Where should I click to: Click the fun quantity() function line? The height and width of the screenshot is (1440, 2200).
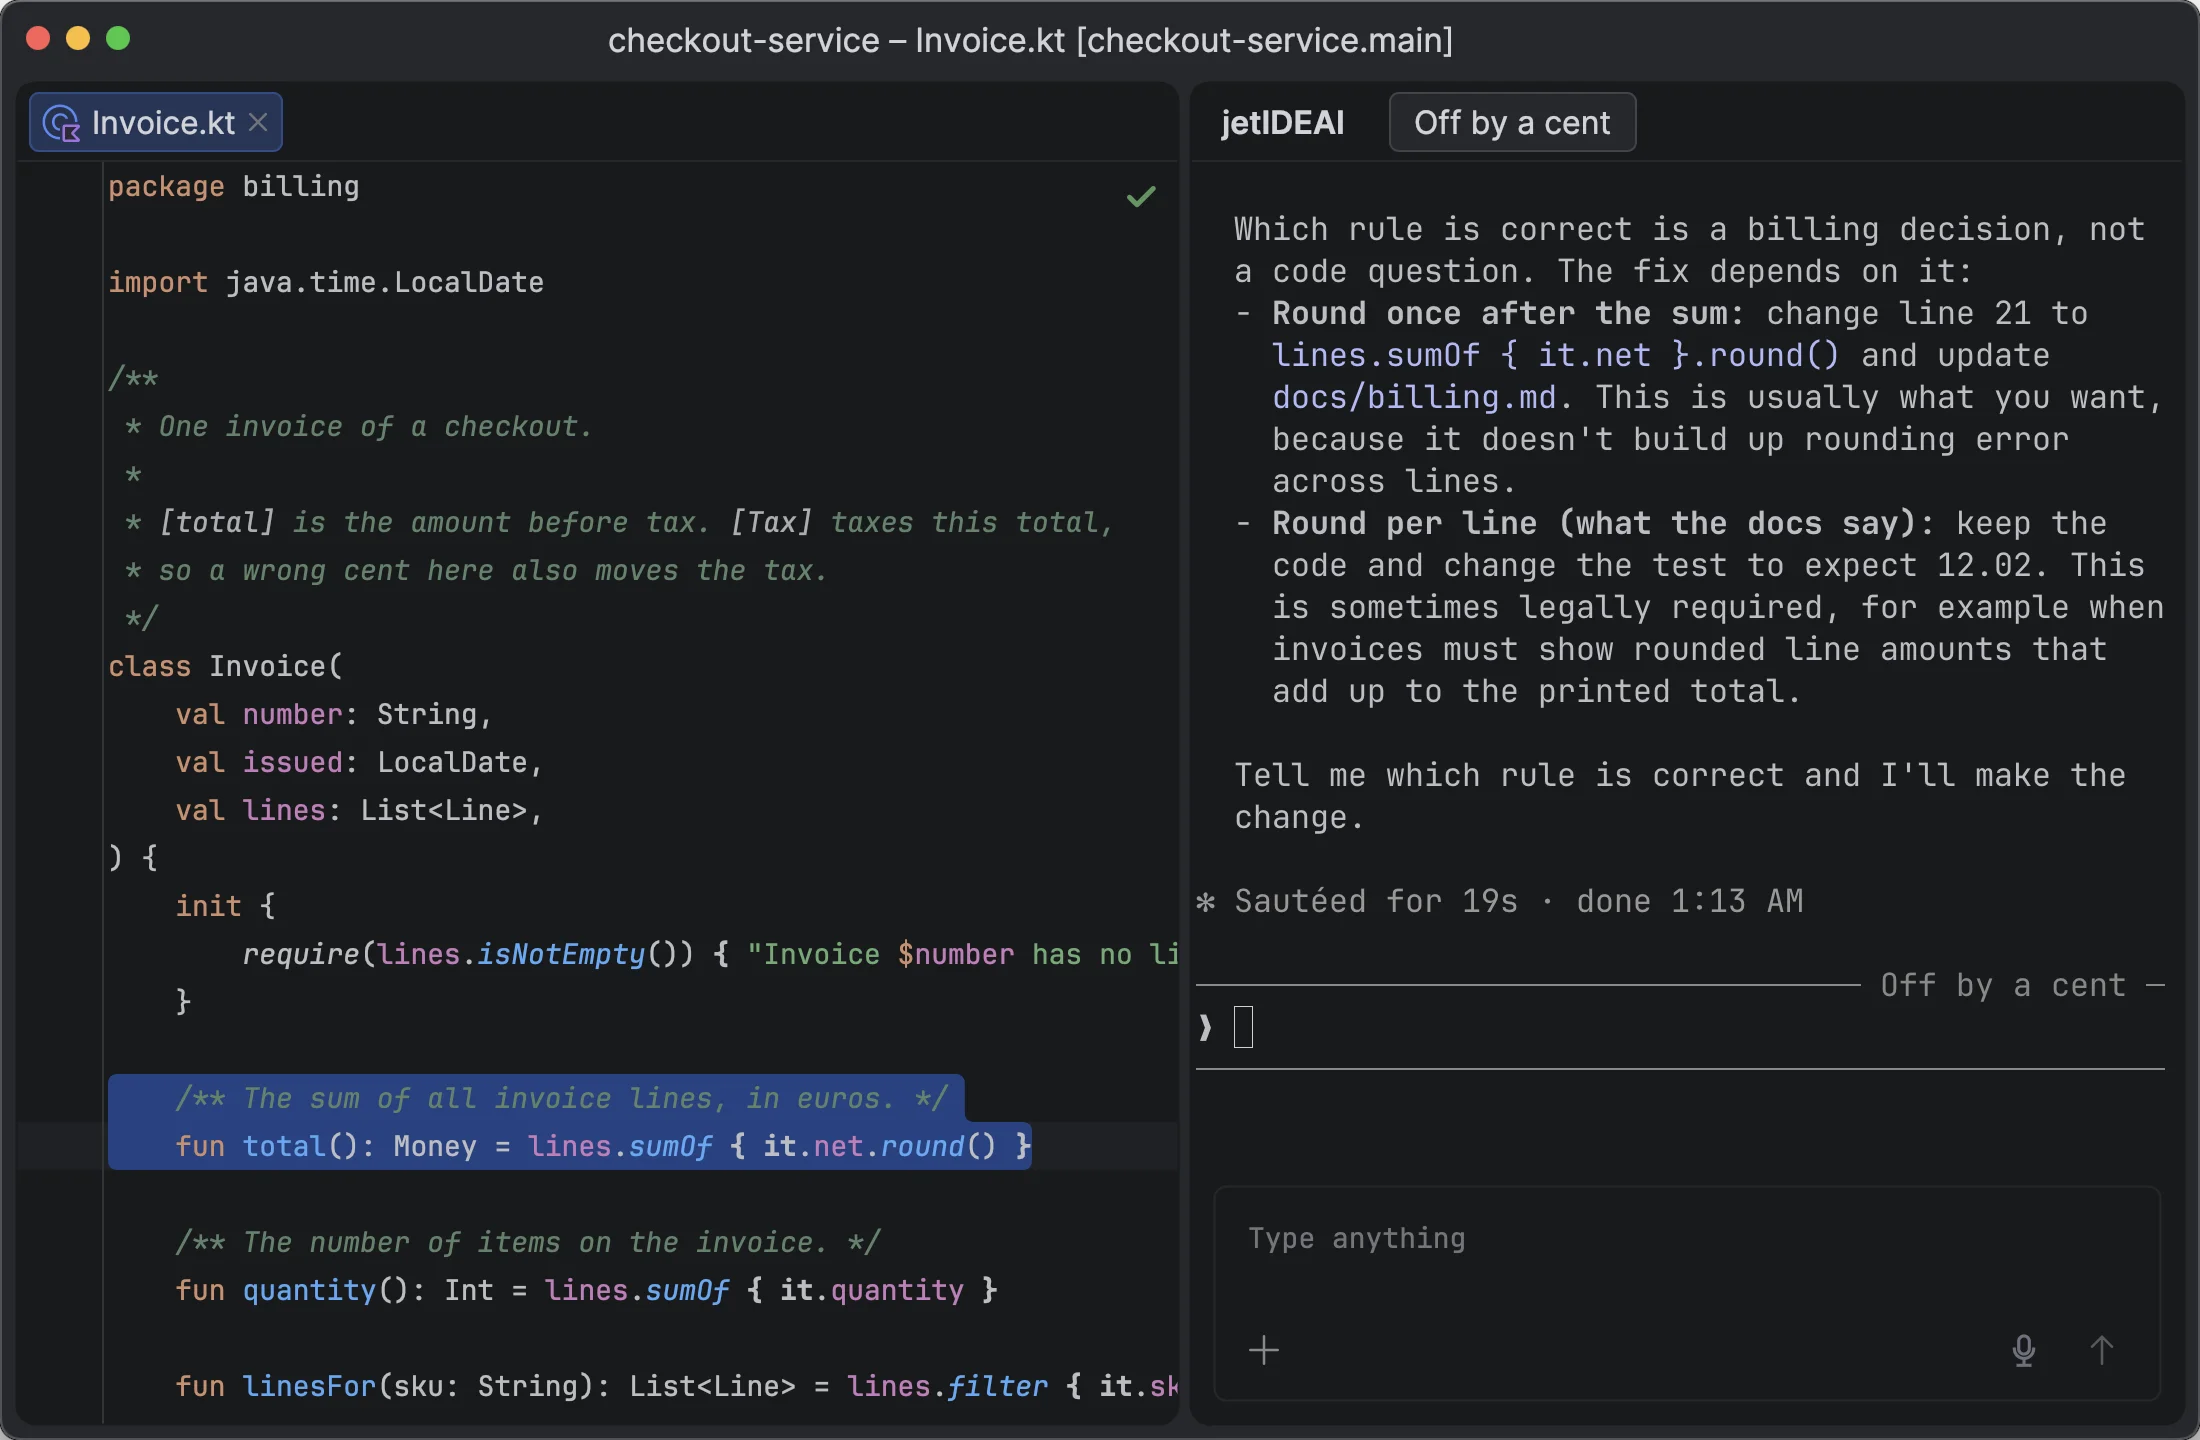pos(586,1291)
